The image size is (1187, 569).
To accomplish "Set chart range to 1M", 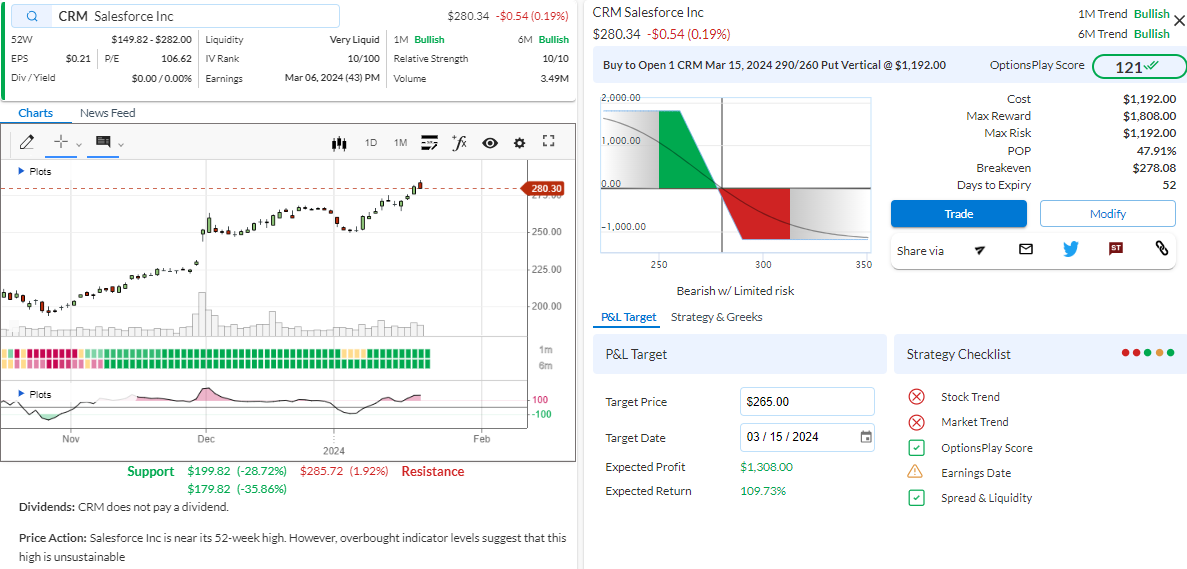I will coord(400,142).
